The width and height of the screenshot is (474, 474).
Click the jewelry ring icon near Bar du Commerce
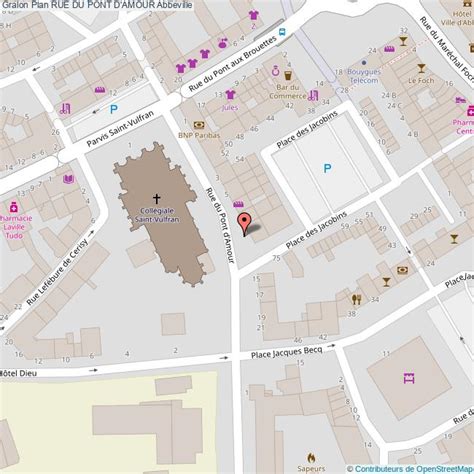276,71
